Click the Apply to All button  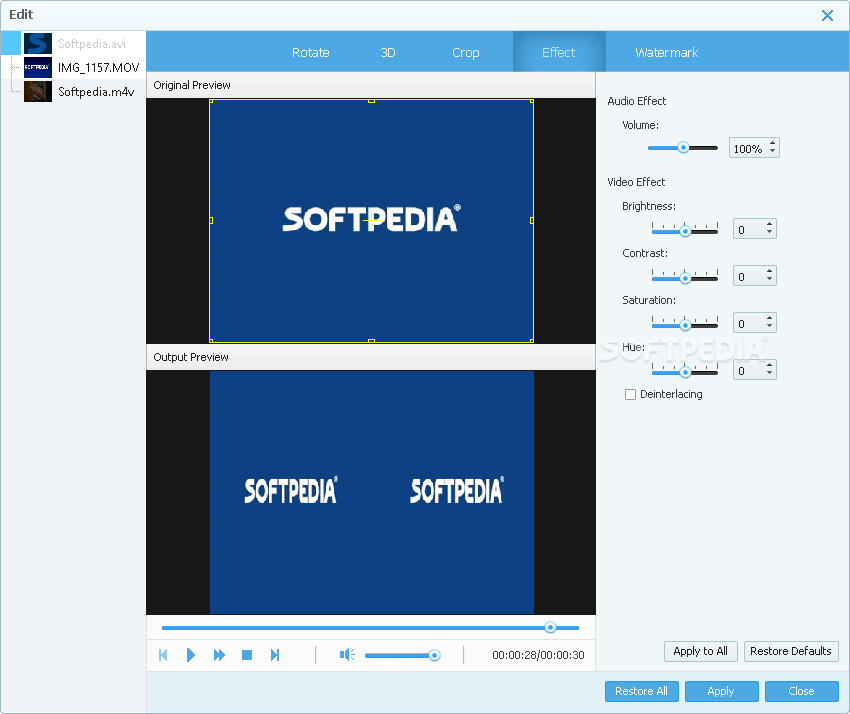pos(700,651)
